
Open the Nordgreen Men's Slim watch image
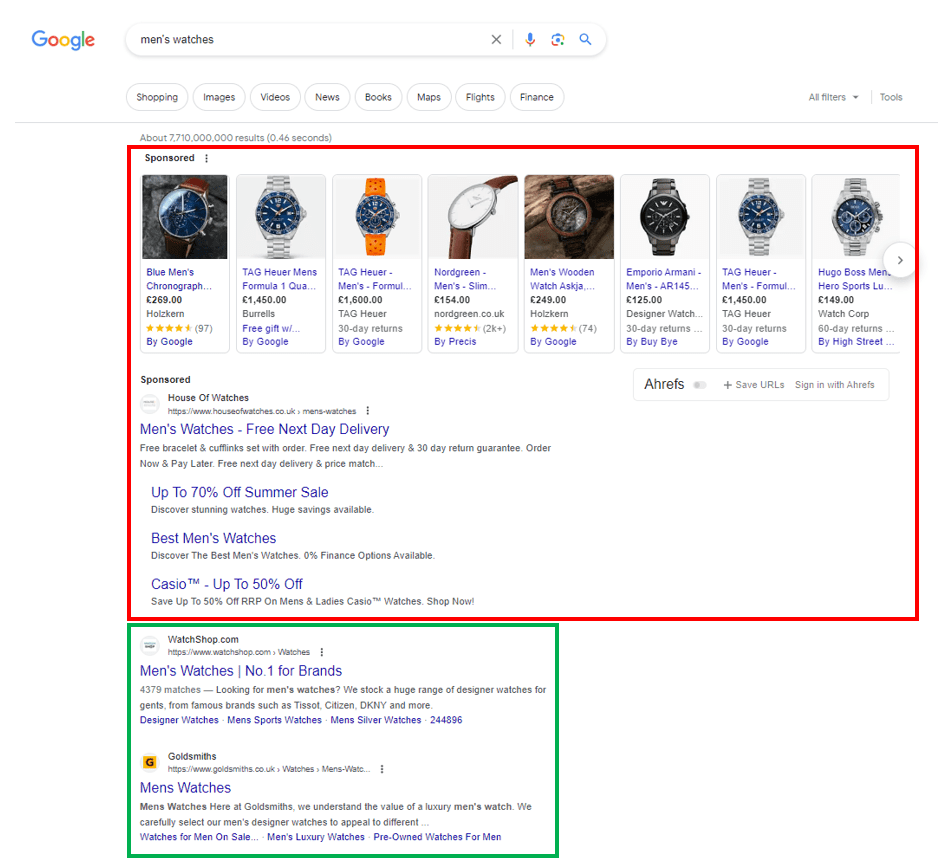coord(473,217)
